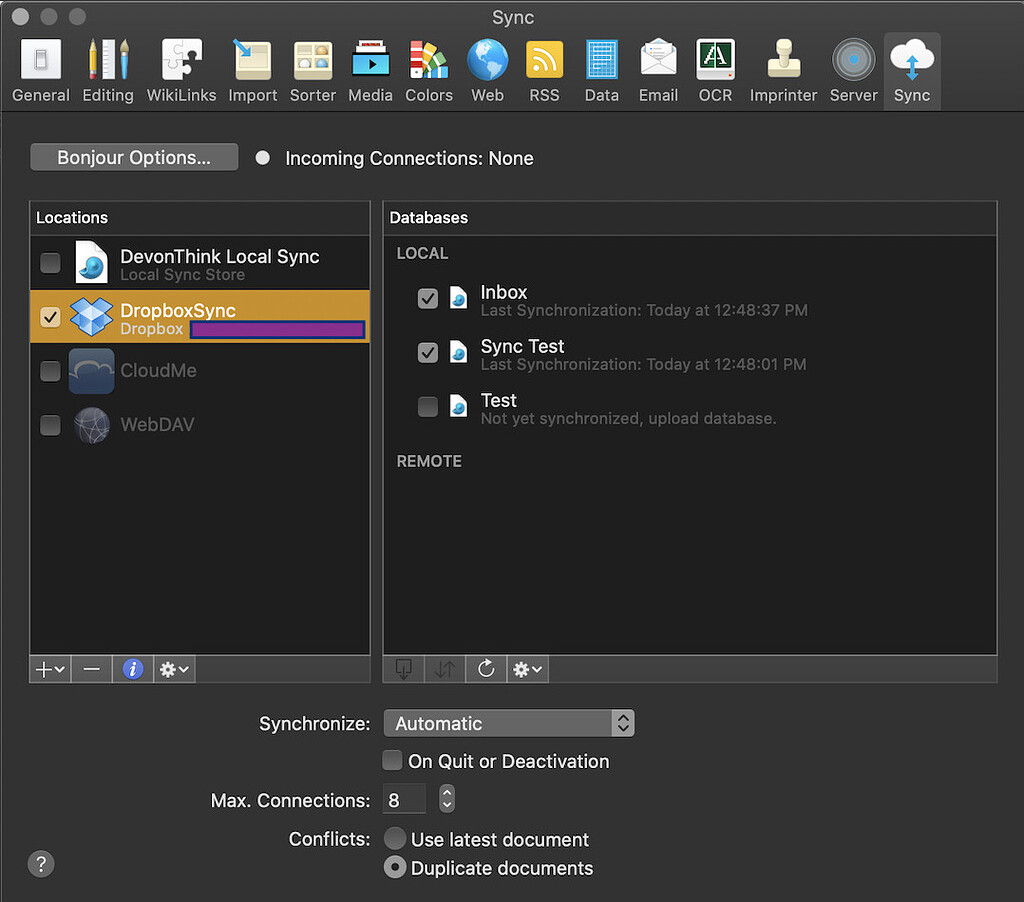This screenshot has height=902, width=1024.
Task: Enable syncing for the Test database
Action: 428,407
